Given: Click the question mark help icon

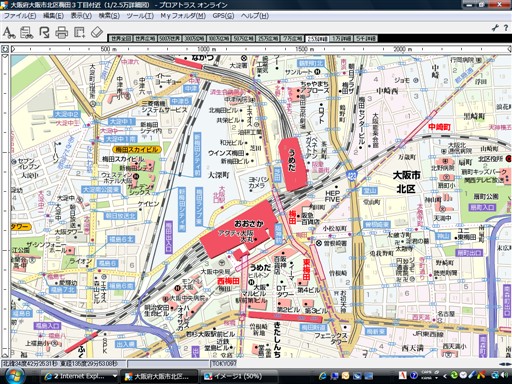Looking at the screenshot, I should (x=506, y=28).
